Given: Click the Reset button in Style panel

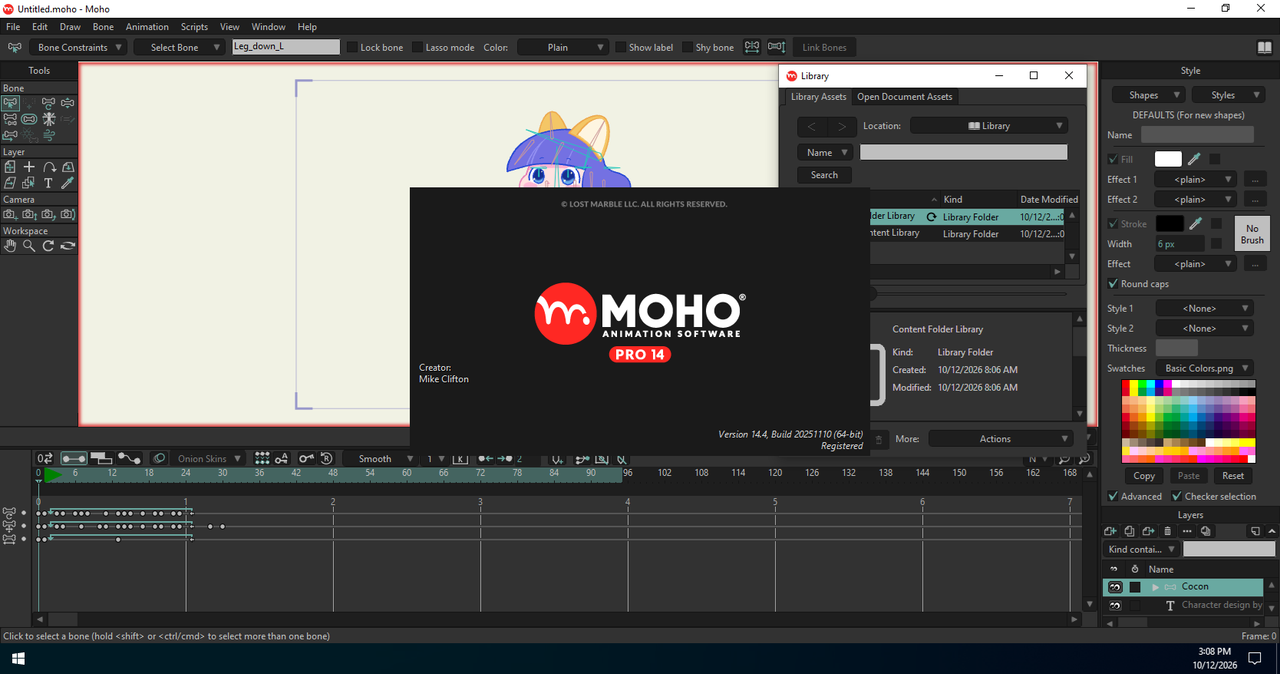Looking at the screenshot, I should 1233,476.
